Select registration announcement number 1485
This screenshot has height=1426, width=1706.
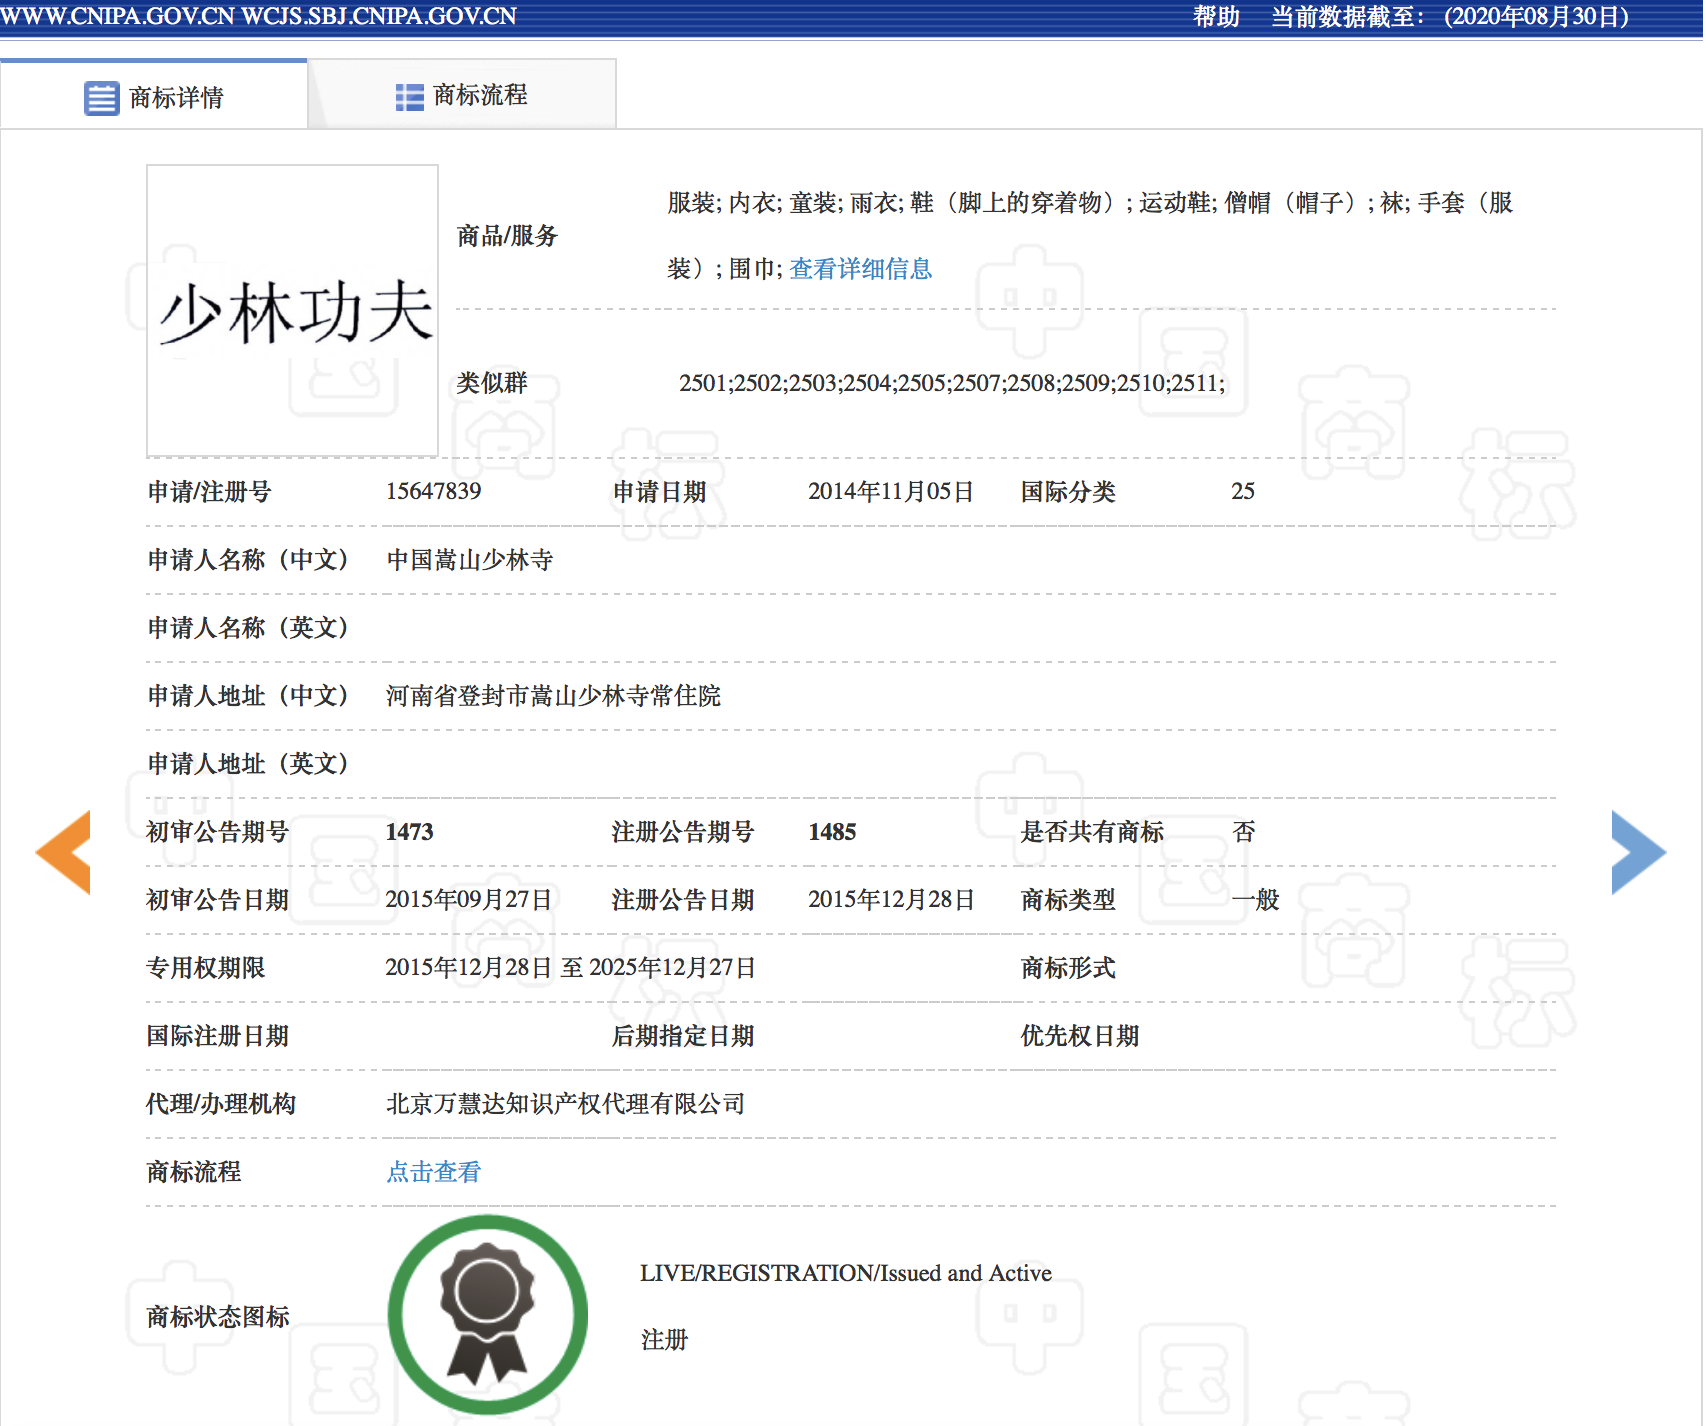[x=832, y=832]
